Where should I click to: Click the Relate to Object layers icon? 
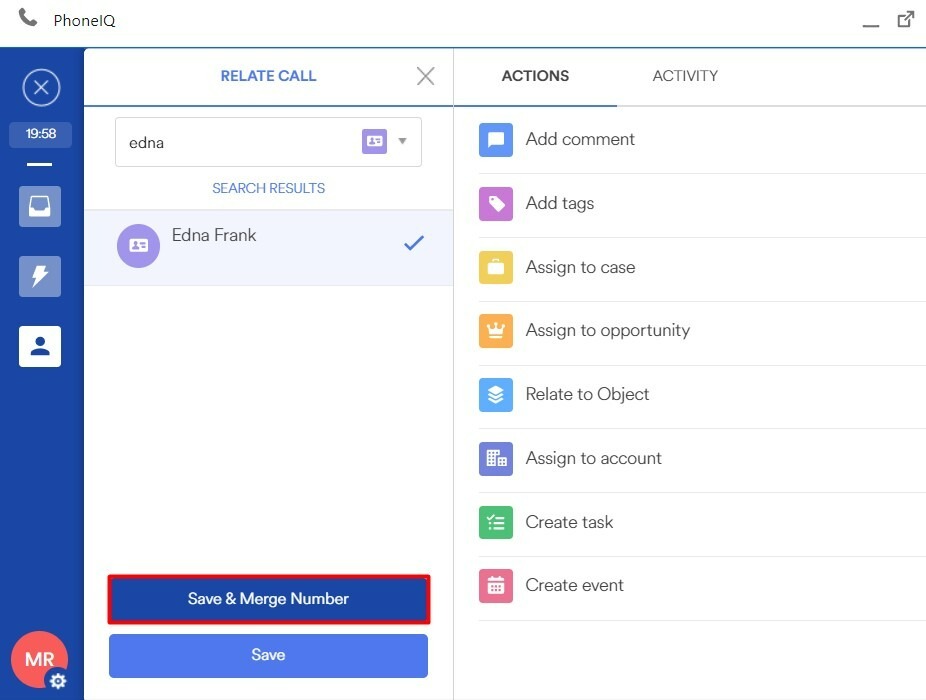(495, 395)
